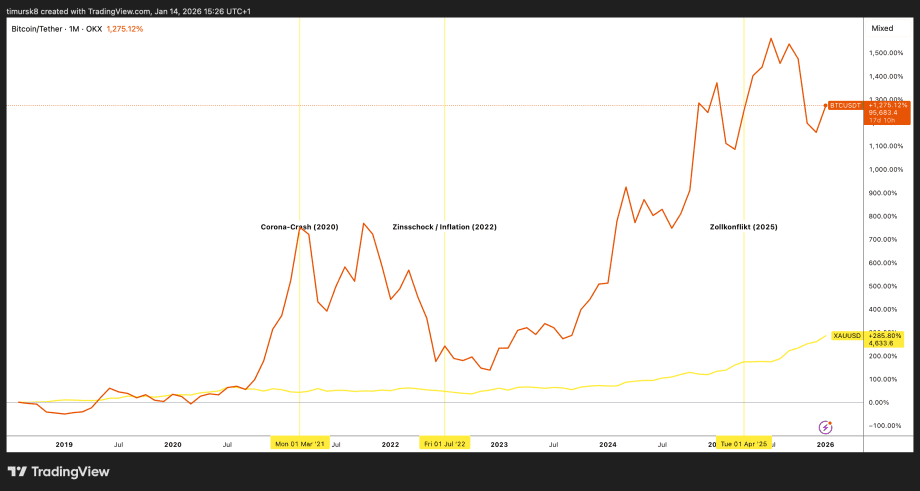Click the Bitcoin/Tether symbol title
Image resolution: width=920 pixels, height=491 pixels.
[x=38, y=29]
